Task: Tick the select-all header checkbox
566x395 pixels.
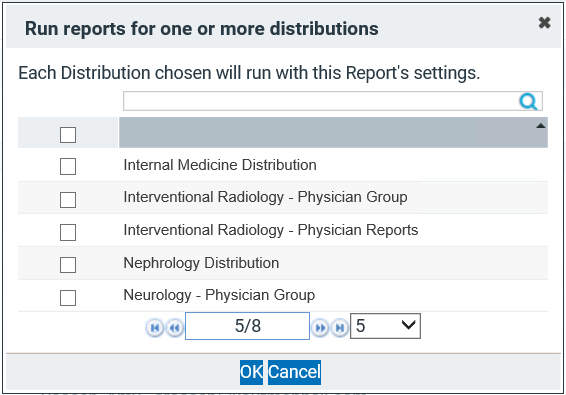Action: tap(68, 135)
